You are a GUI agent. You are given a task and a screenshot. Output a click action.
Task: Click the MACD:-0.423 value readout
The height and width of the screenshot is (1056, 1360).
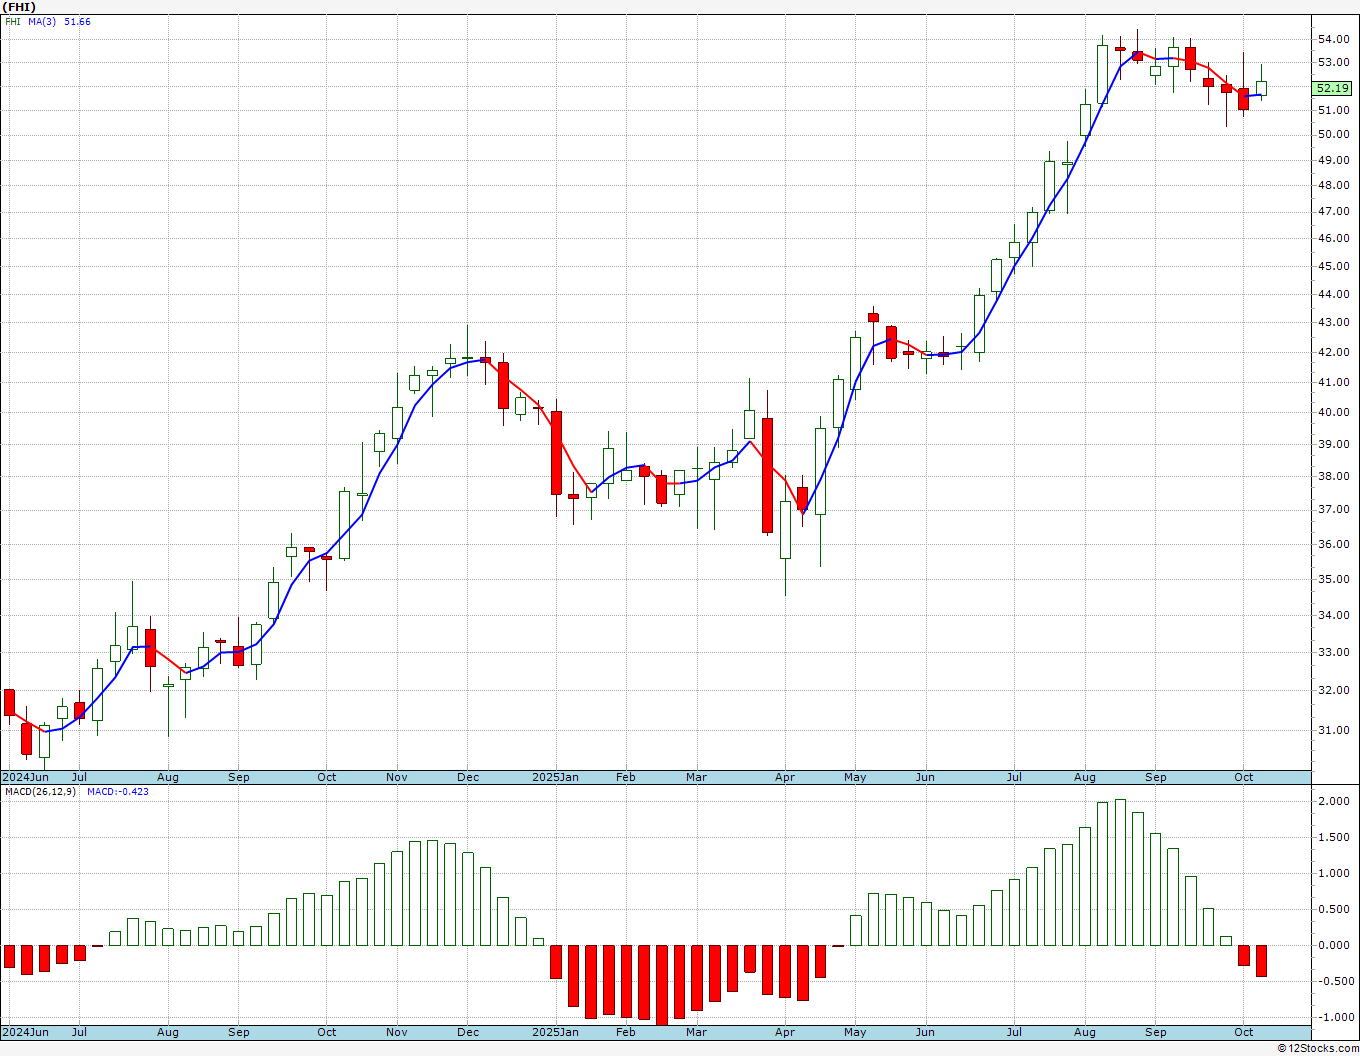click(117, 791)
